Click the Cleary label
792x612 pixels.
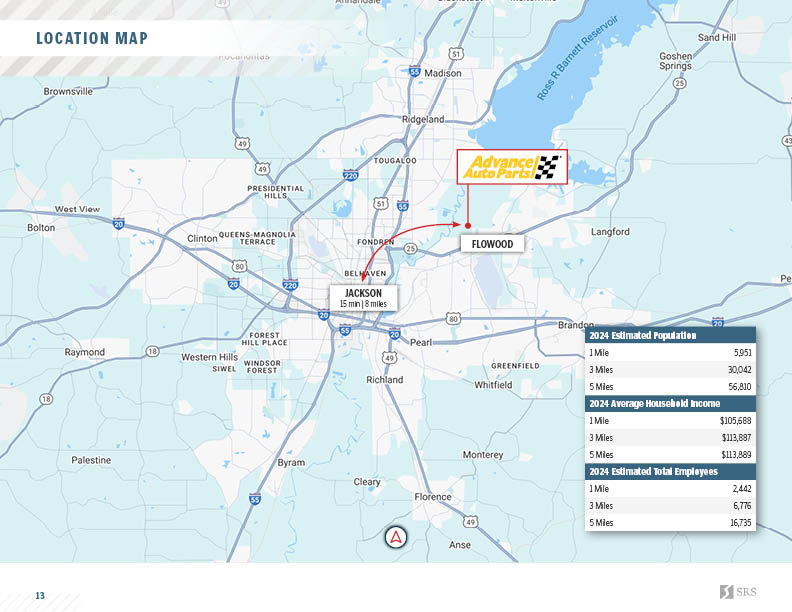tap(367, 482)
